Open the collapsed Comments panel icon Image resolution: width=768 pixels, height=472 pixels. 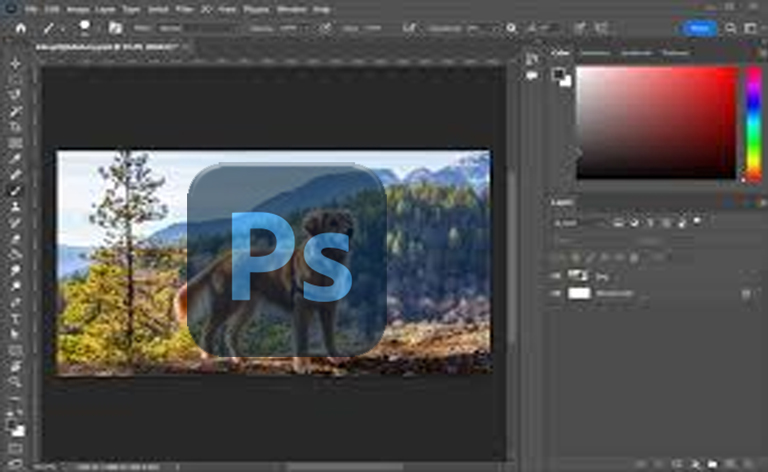tap(531, 75)
